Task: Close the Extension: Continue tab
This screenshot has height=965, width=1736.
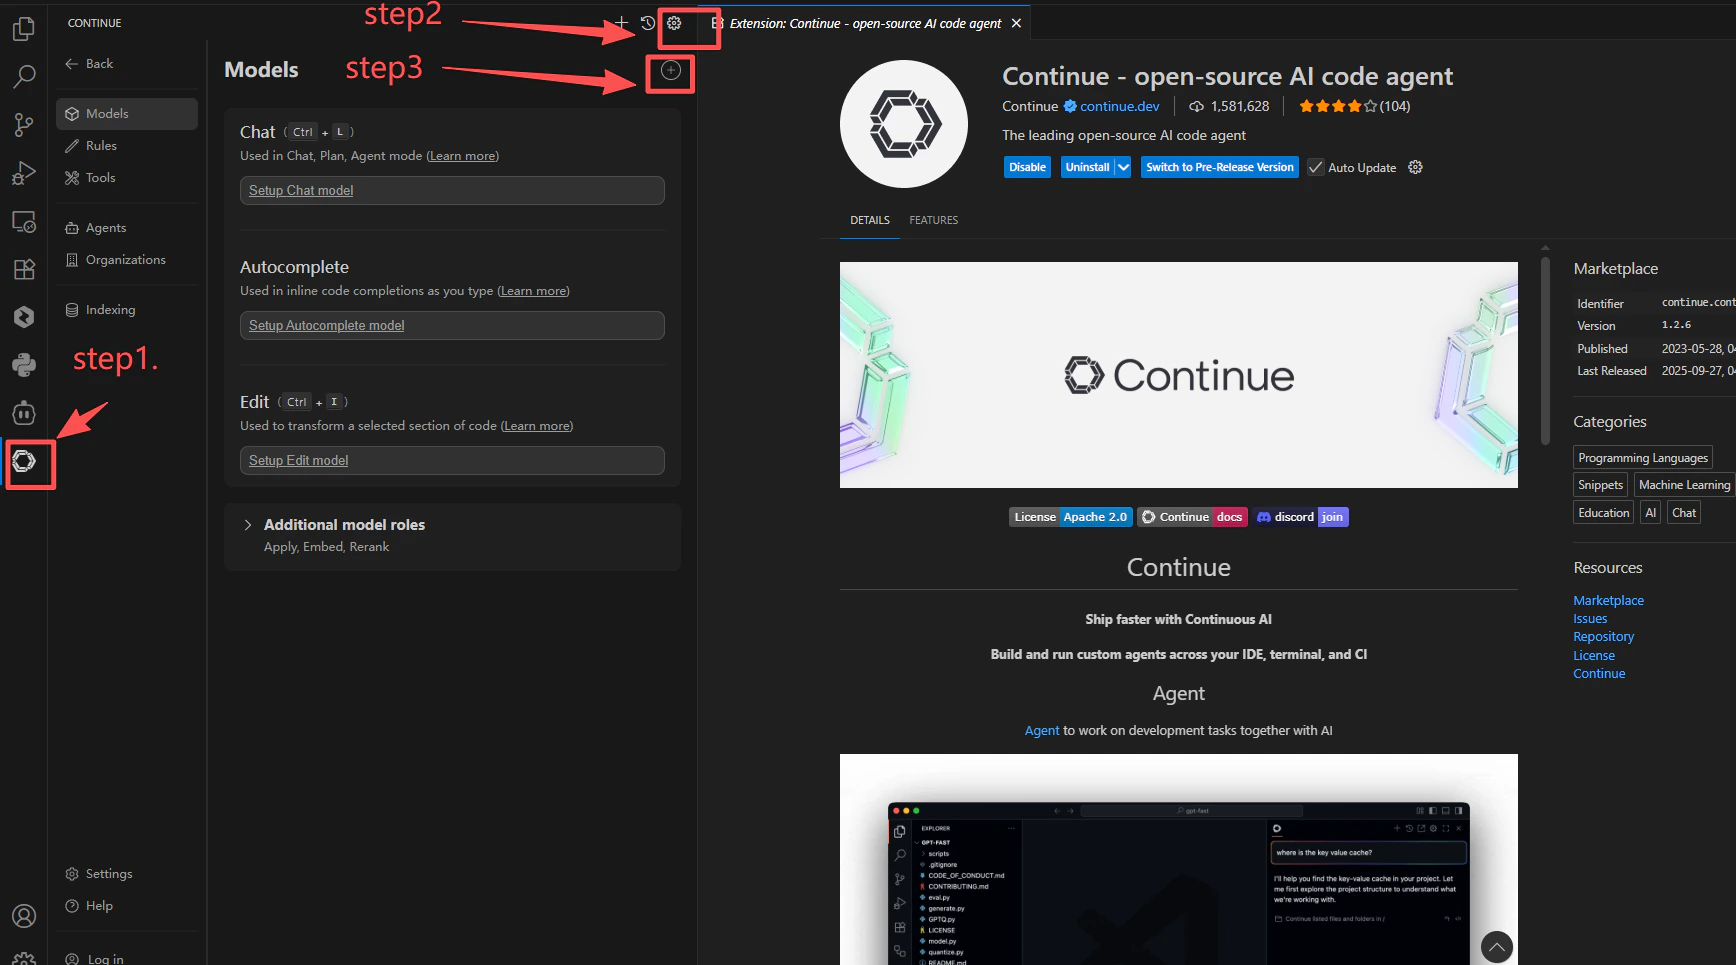Action: 1016,23
